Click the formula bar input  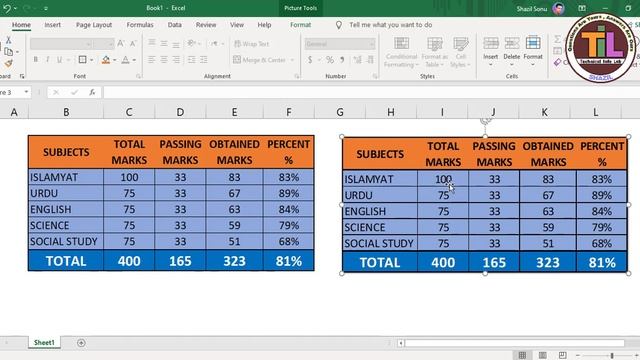(371, 93)
